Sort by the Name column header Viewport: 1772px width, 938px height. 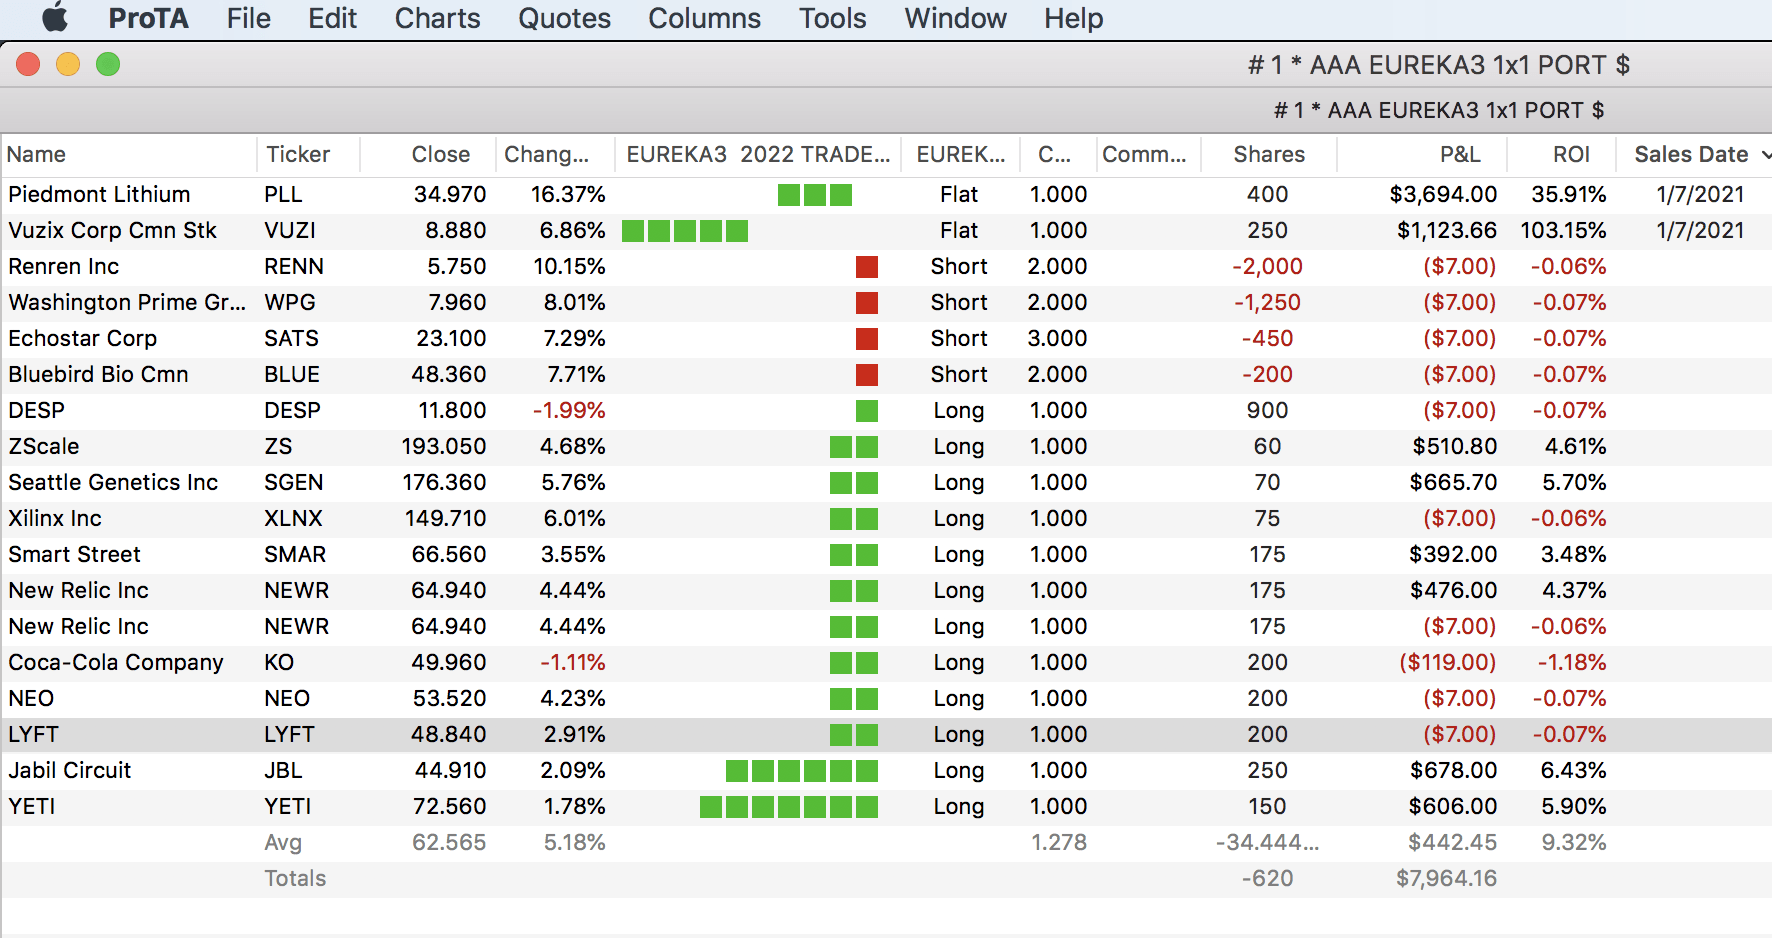[x=129, y=155]
